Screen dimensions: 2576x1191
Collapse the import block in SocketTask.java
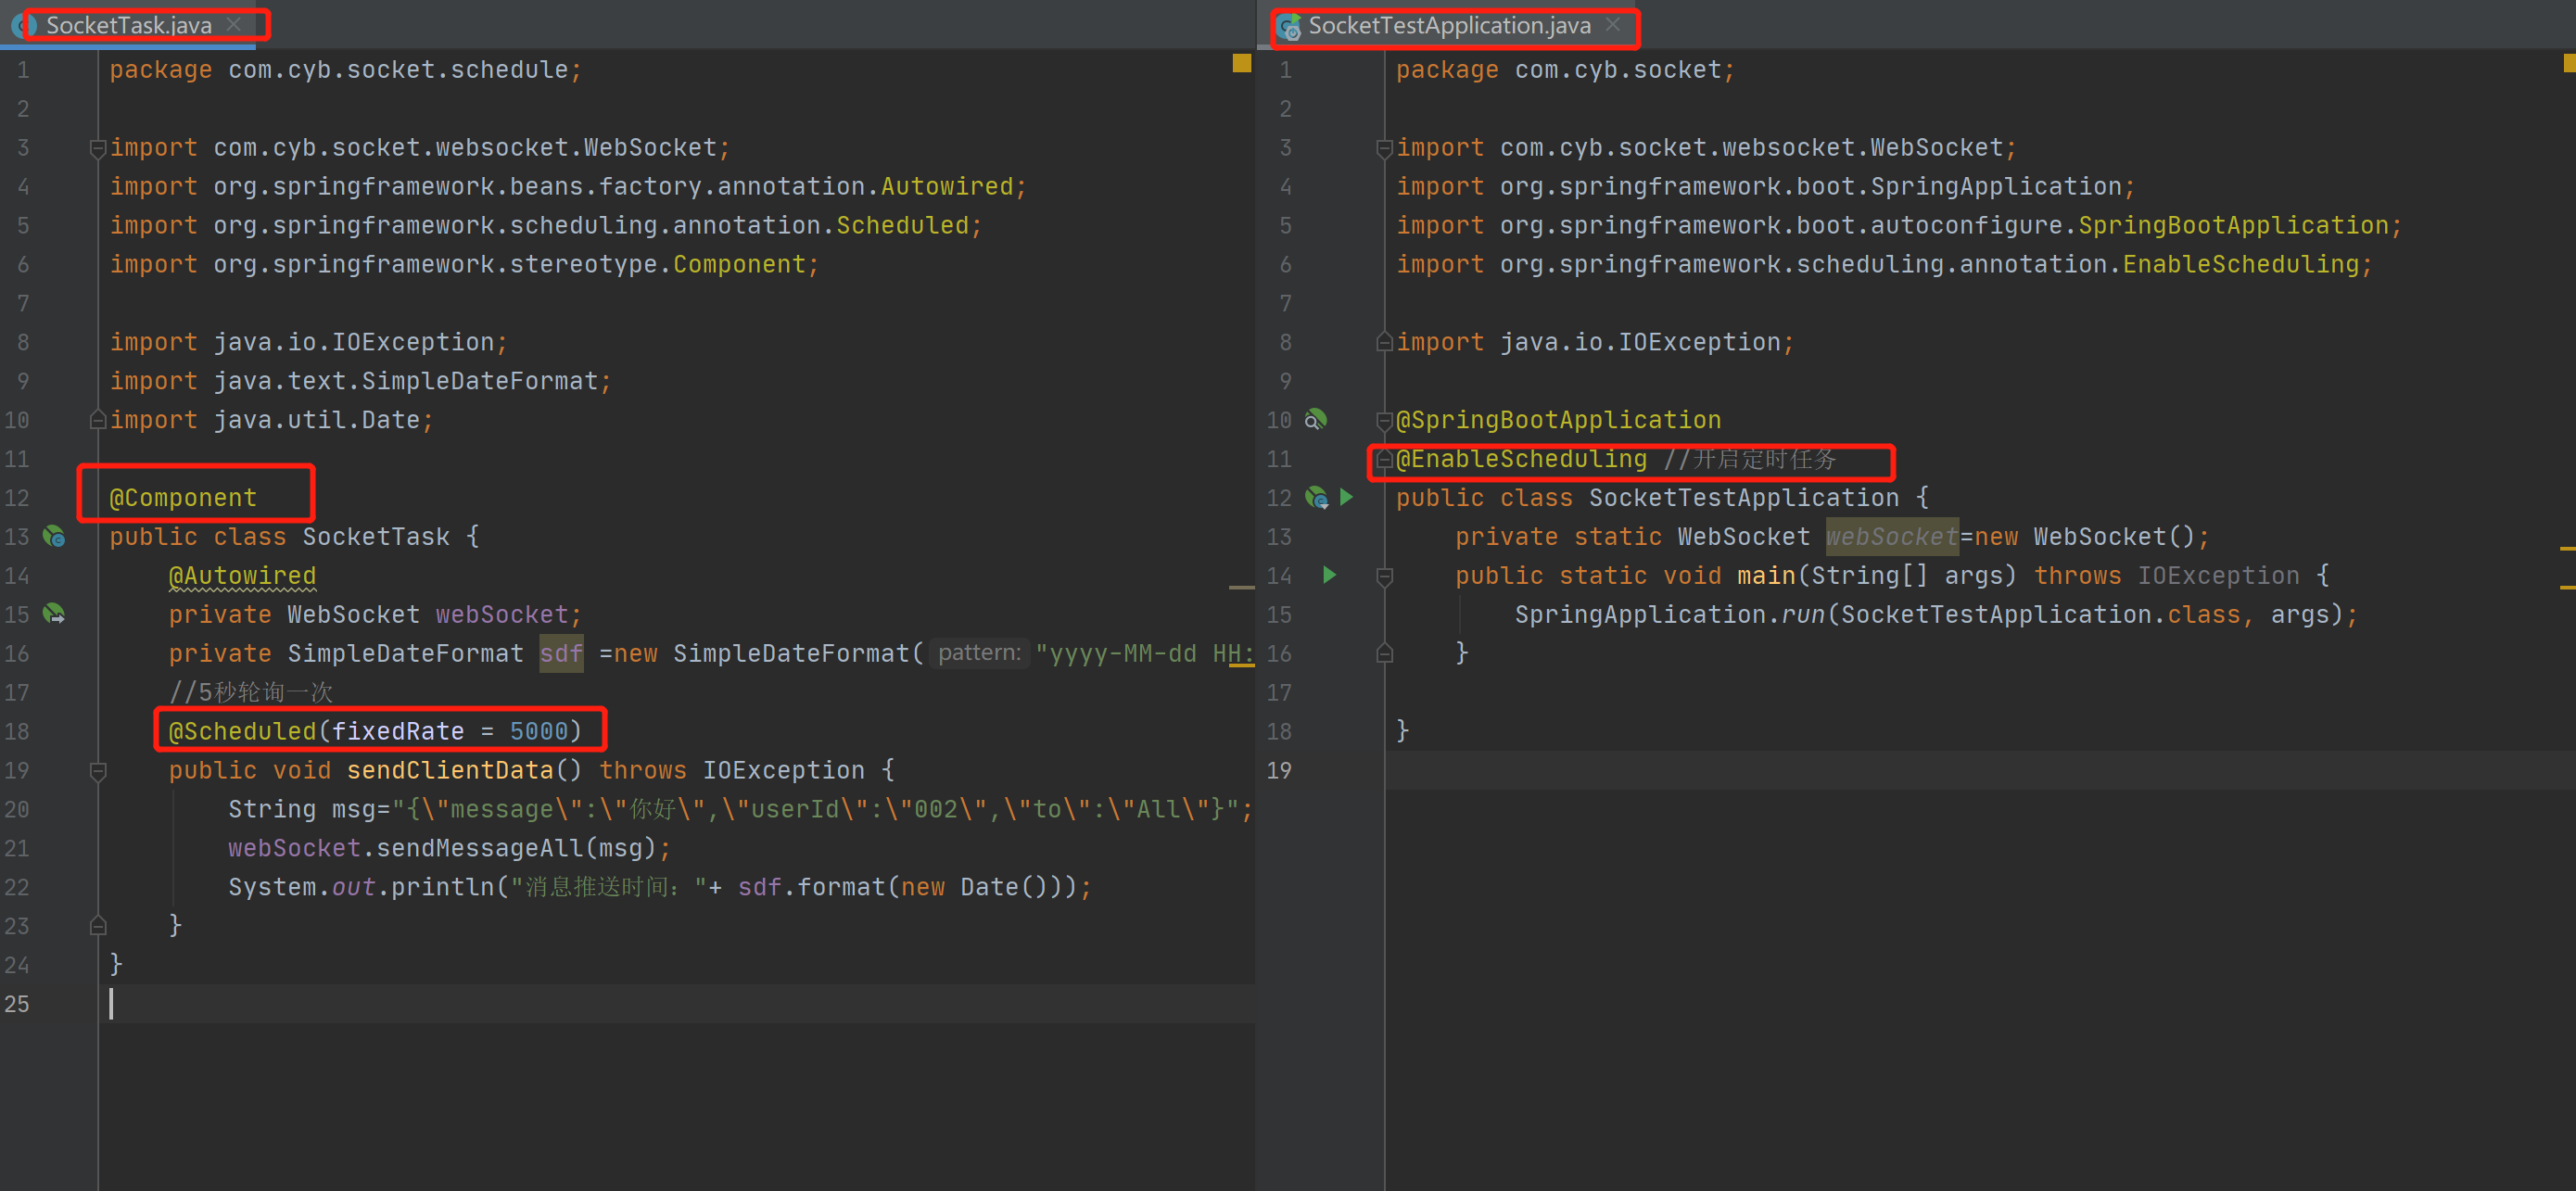click(x=97, y=147)
